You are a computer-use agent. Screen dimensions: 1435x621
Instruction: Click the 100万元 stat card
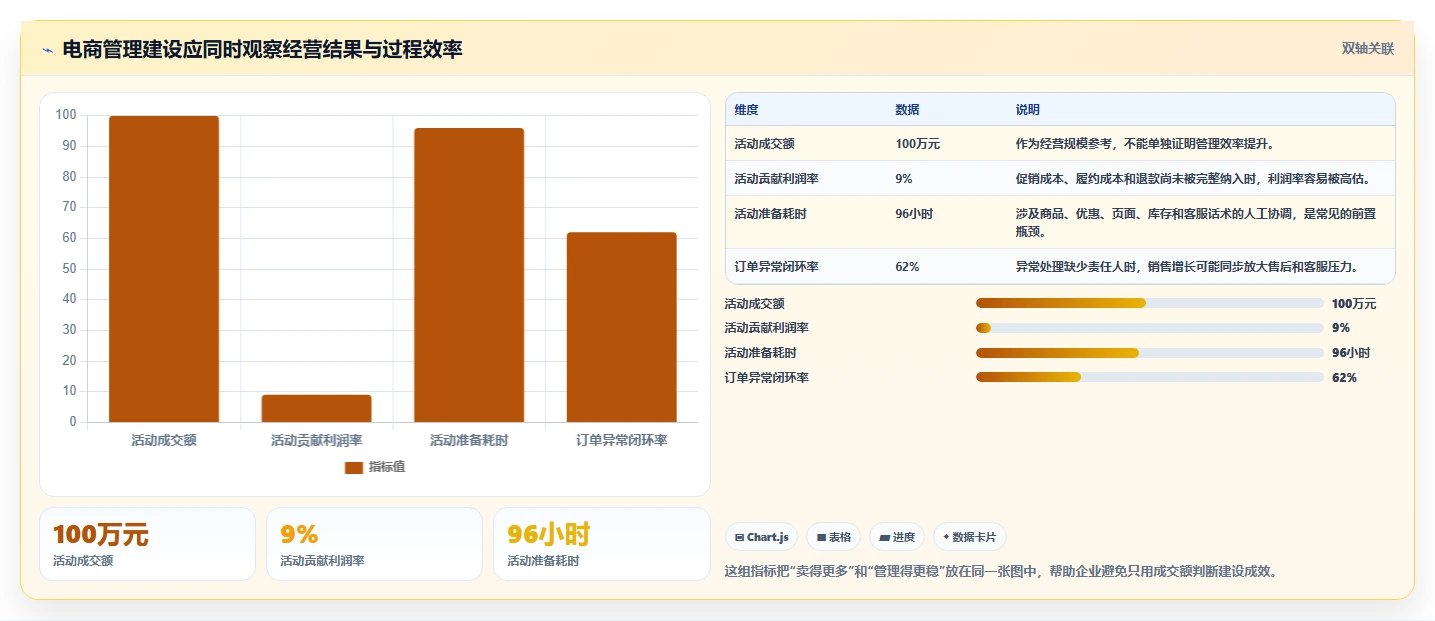[x=147, y=544]
